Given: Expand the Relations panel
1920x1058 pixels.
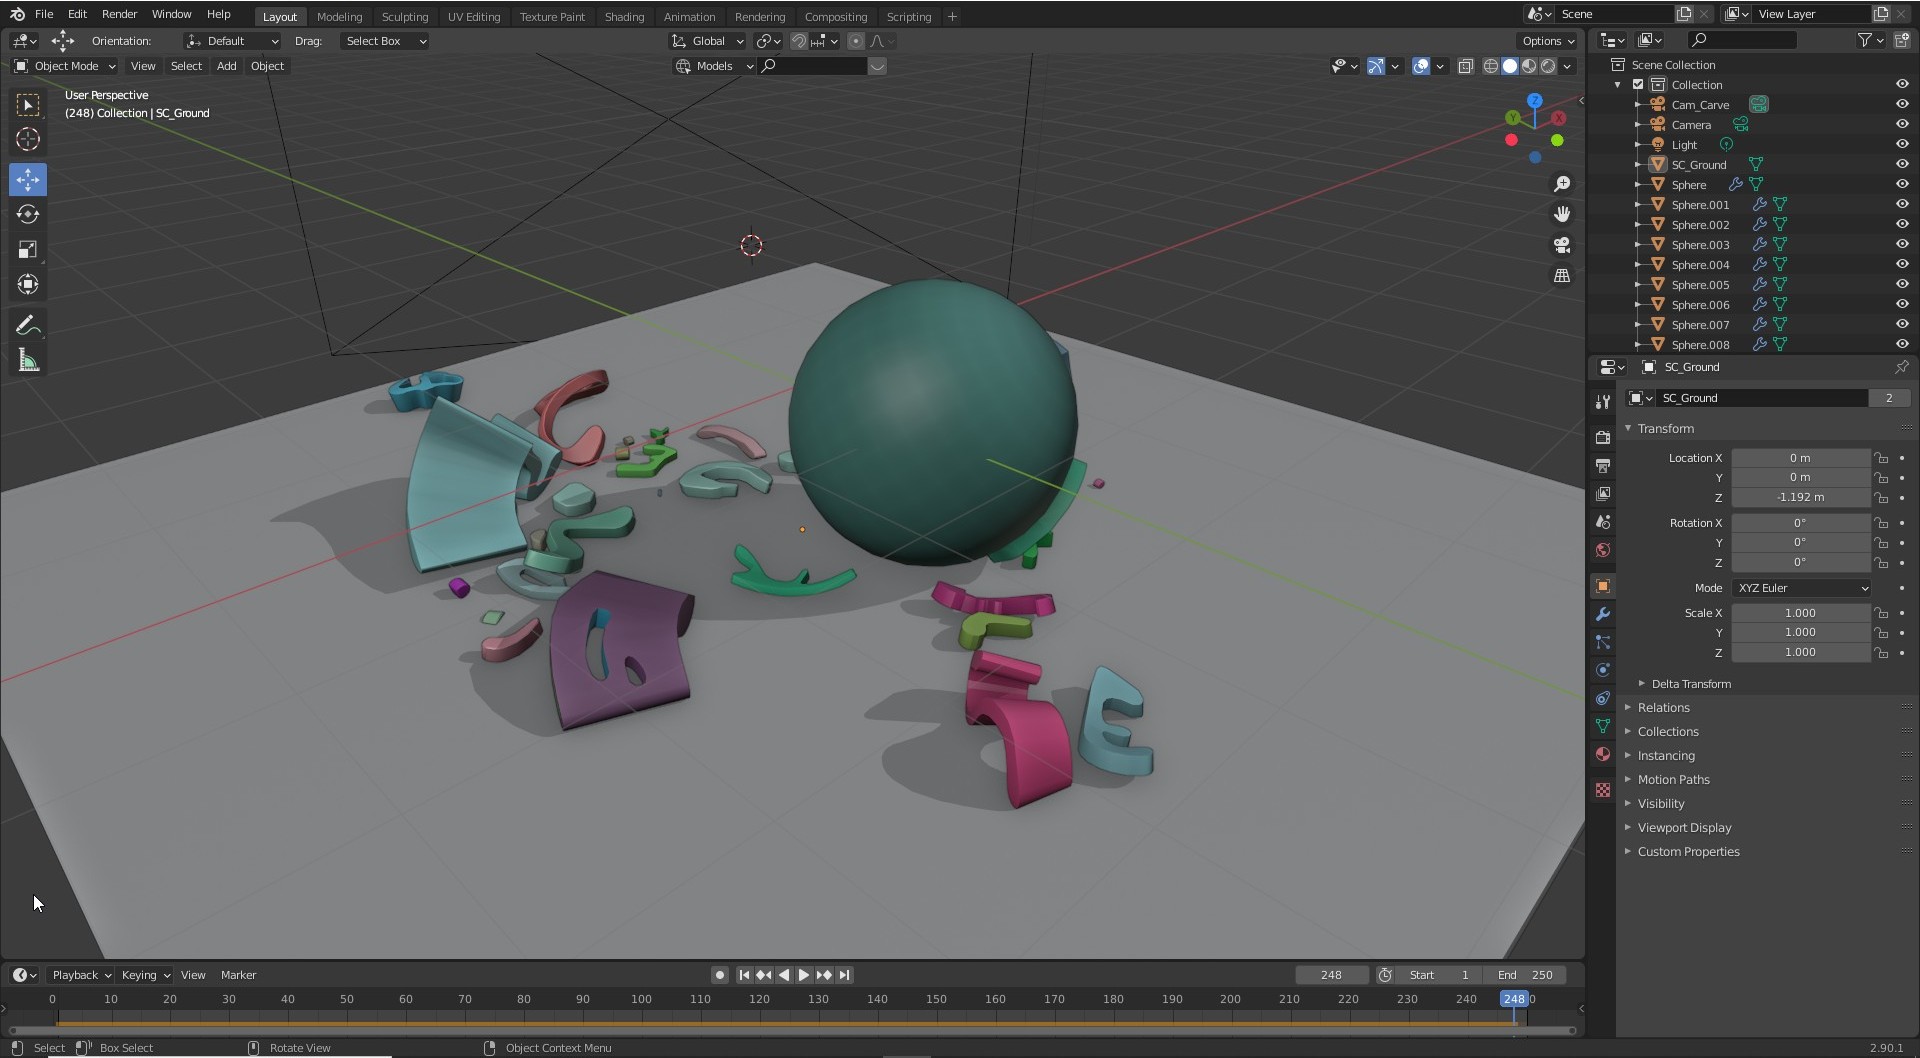Looking at the screenshot, I should [1663, 708].
